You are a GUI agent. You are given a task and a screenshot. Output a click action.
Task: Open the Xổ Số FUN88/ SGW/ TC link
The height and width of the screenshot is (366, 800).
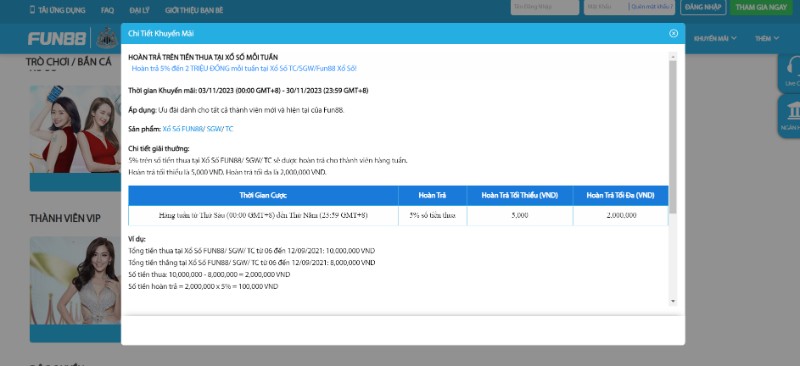[x=197, y=129]
